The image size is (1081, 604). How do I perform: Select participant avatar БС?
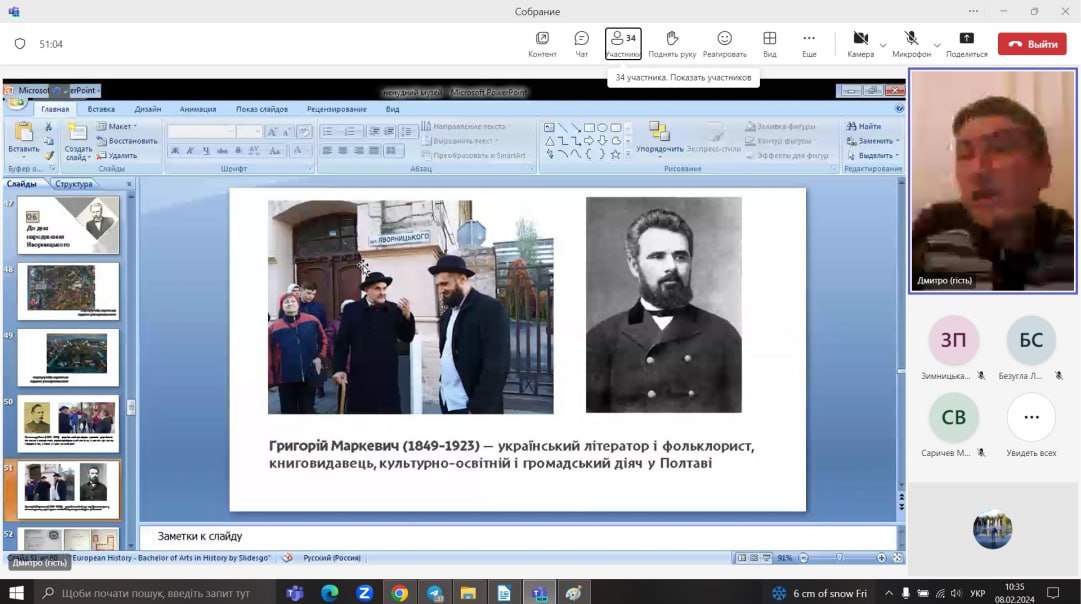(x=1031, y=340)
